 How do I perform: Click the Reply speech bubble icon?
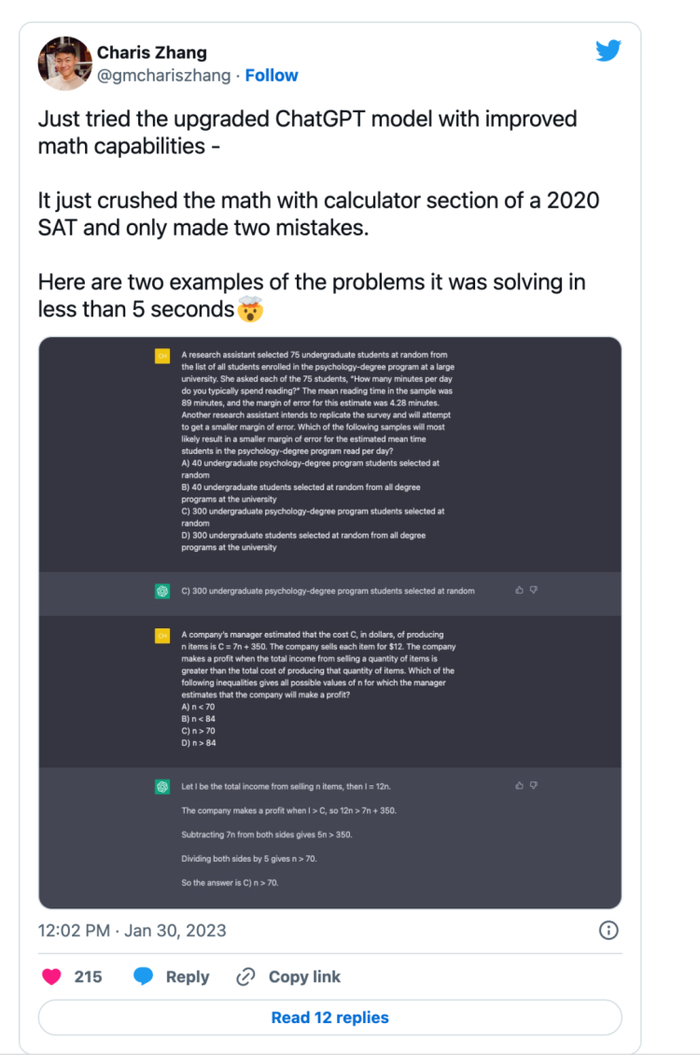coord(143,977)
